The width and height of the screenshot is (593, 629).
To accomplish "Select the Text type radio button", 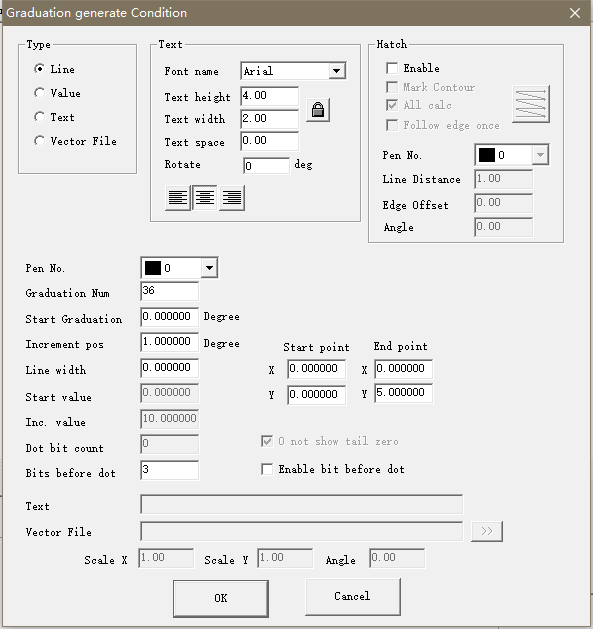I will [x=39, y=117].
